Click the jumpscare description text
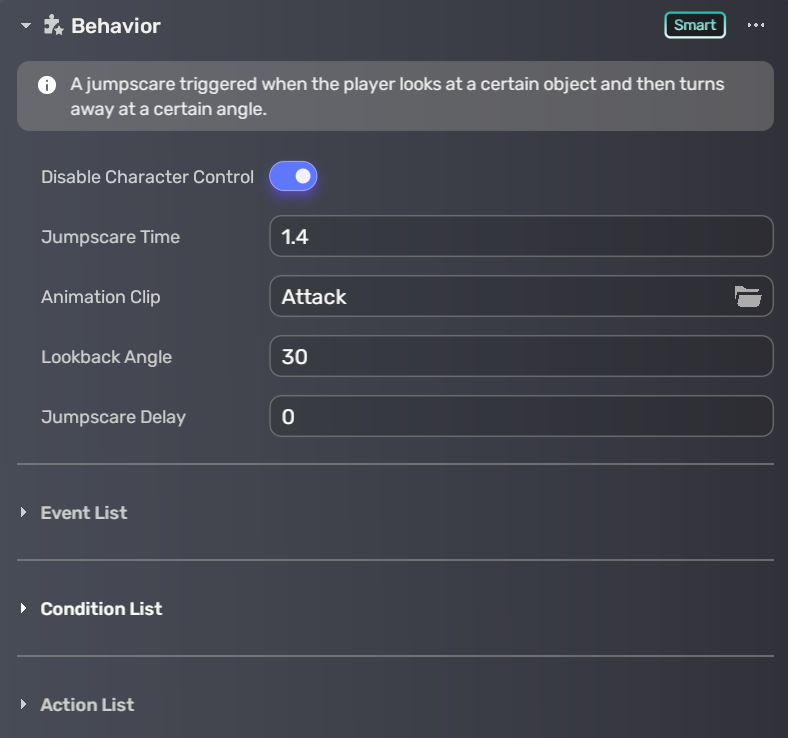The height and width of the screenshot is (738, 788). point(397,96)
